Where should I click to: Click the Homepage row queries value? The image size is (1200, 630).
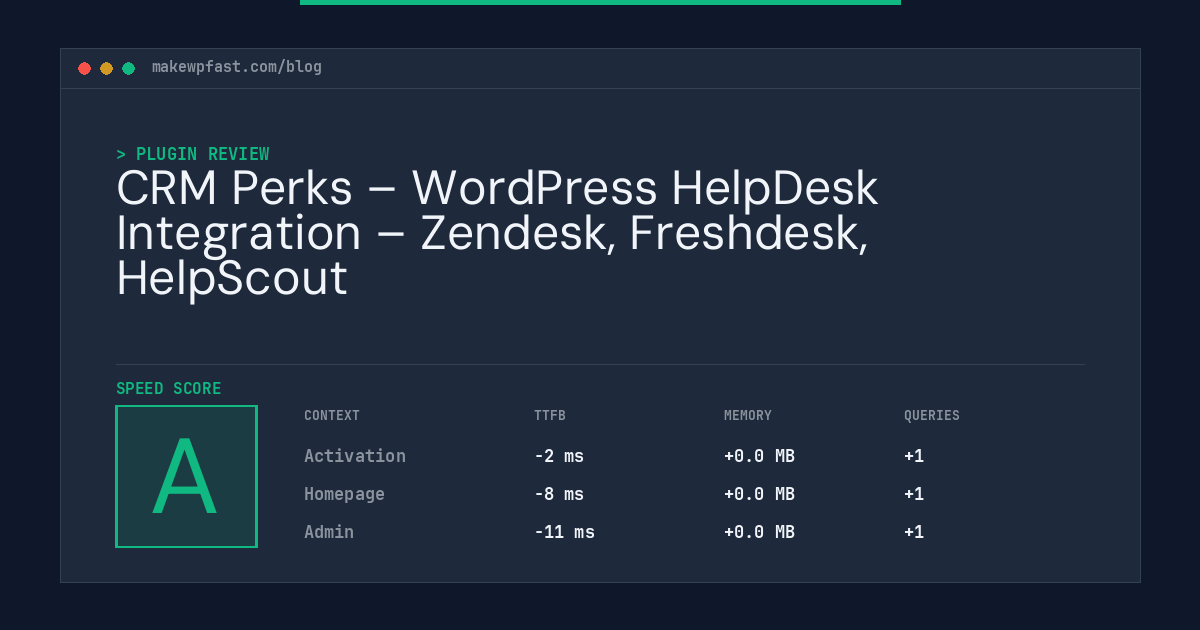(x=914, y=494)
